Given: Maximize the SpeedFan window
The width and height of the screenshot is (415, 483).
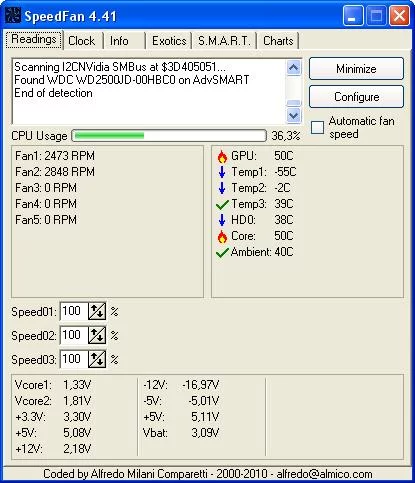Looking at the screenshot, I should [376, 16].
